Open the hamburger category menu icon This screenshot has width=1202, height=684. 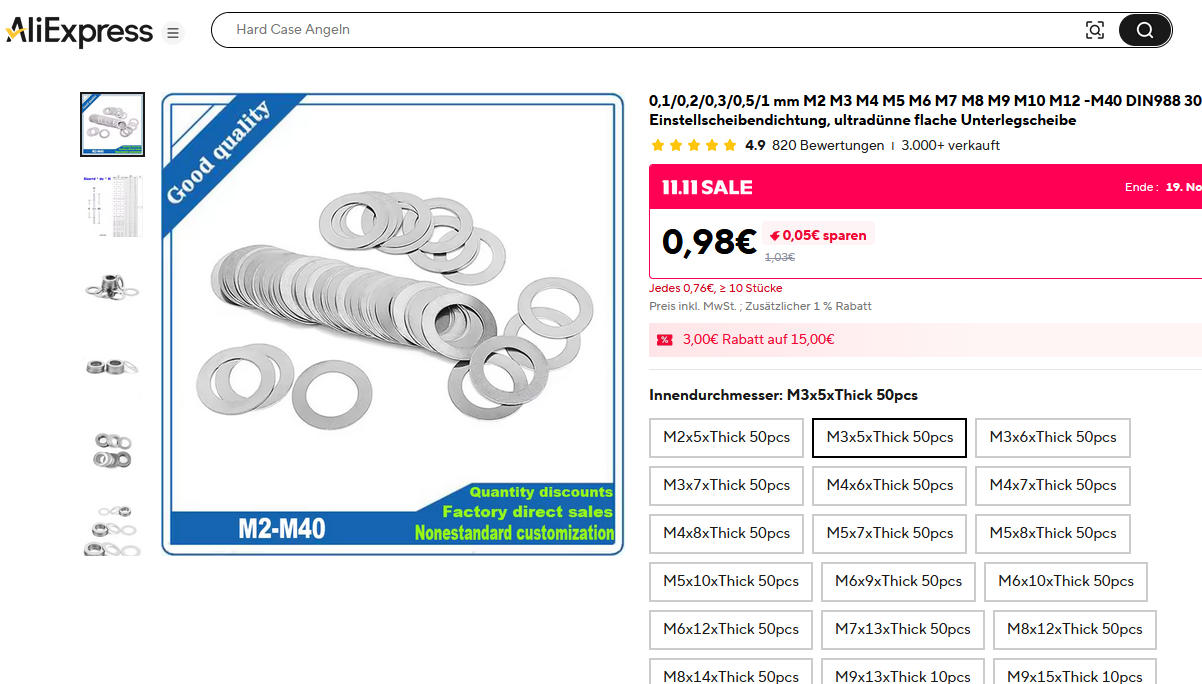173,33
